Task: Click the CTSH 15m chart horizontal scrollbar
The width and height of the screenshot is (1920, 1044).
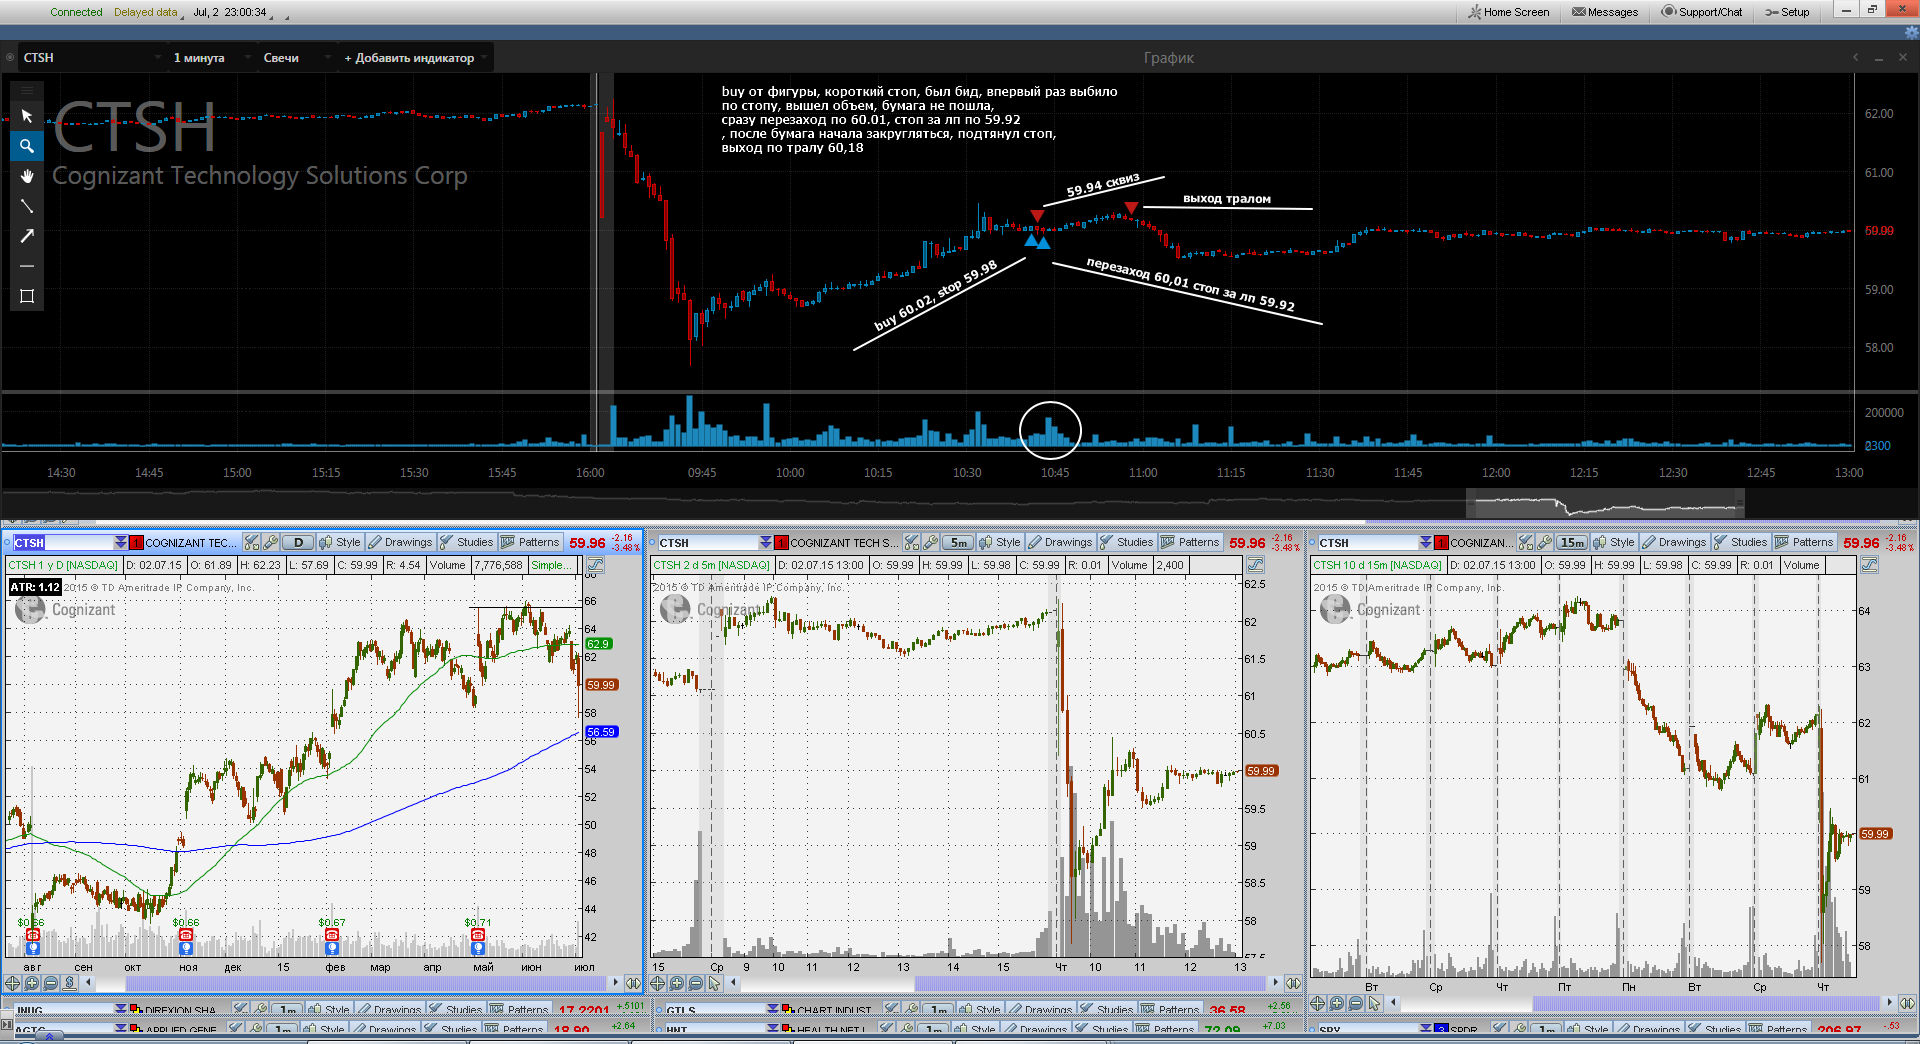Action: [1705, 1003]
